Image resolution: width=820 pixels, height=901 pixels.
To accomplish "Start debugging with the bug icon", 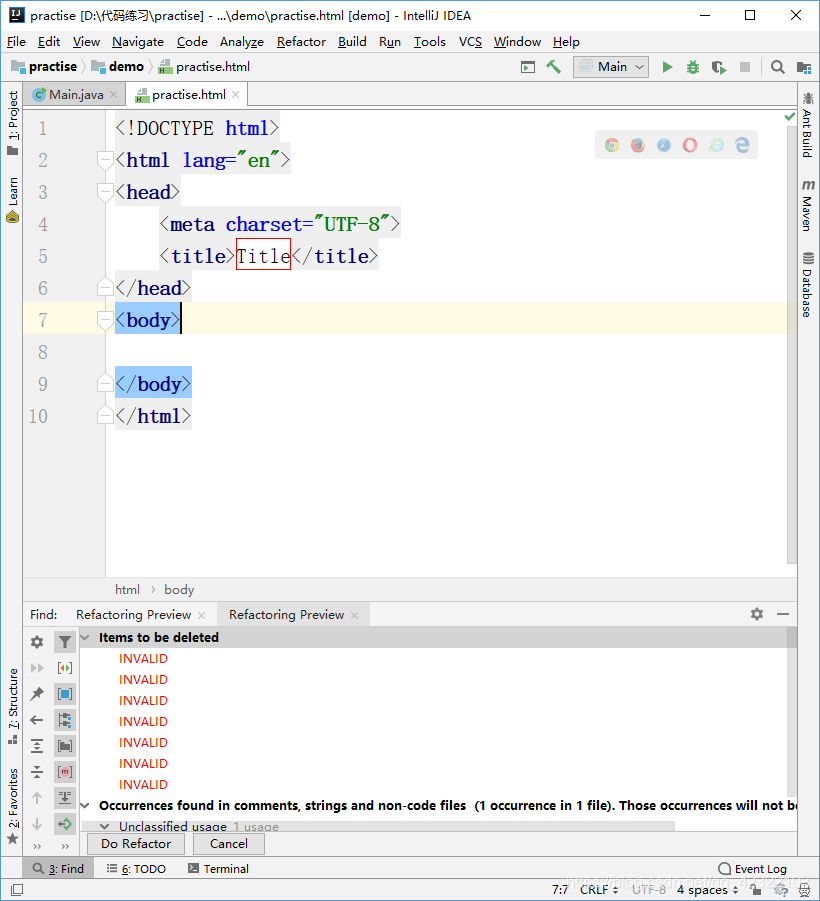I will 693,67.
